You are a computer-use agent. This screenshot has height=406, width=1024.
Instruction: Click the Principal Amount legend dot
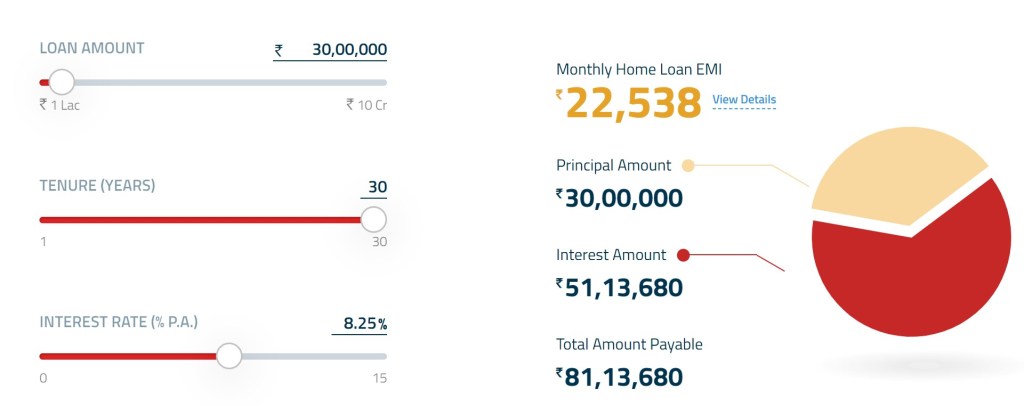click(x=688, y=165)
